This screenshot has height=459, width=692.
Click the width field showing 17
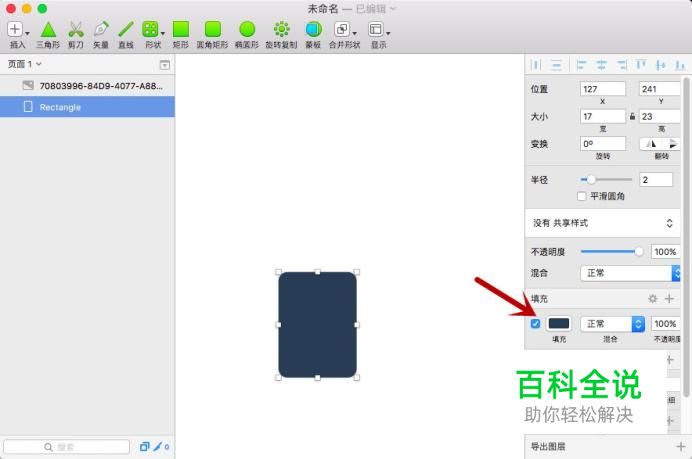click(x=603, y=117)
